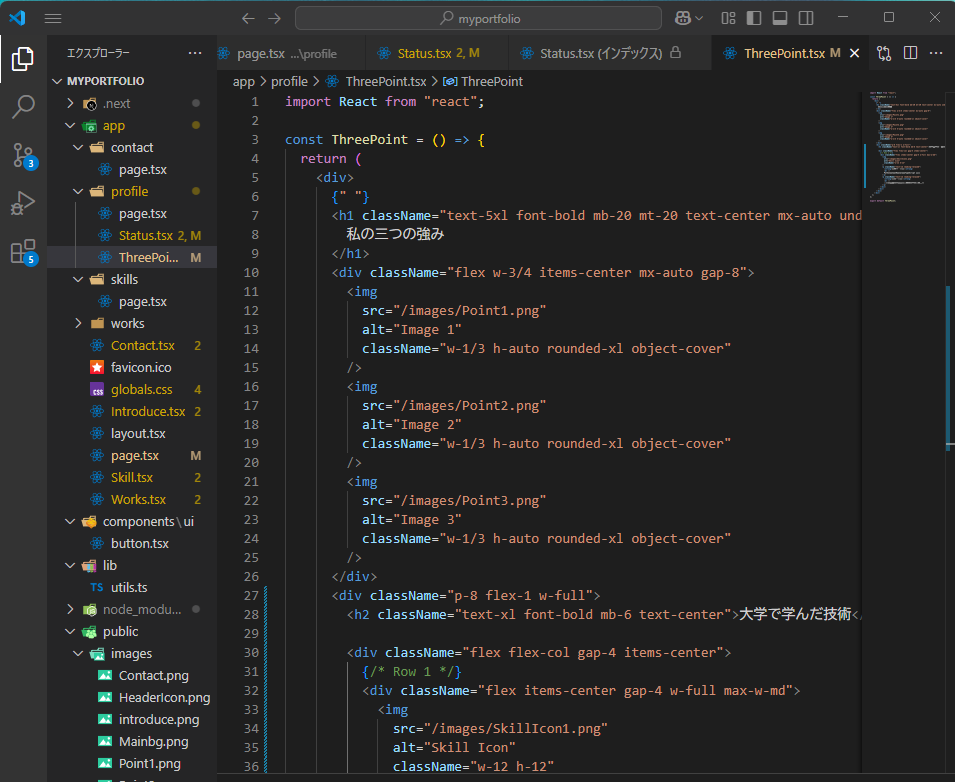
Task: Click the myportfolio command center search box
Action: 478,18
